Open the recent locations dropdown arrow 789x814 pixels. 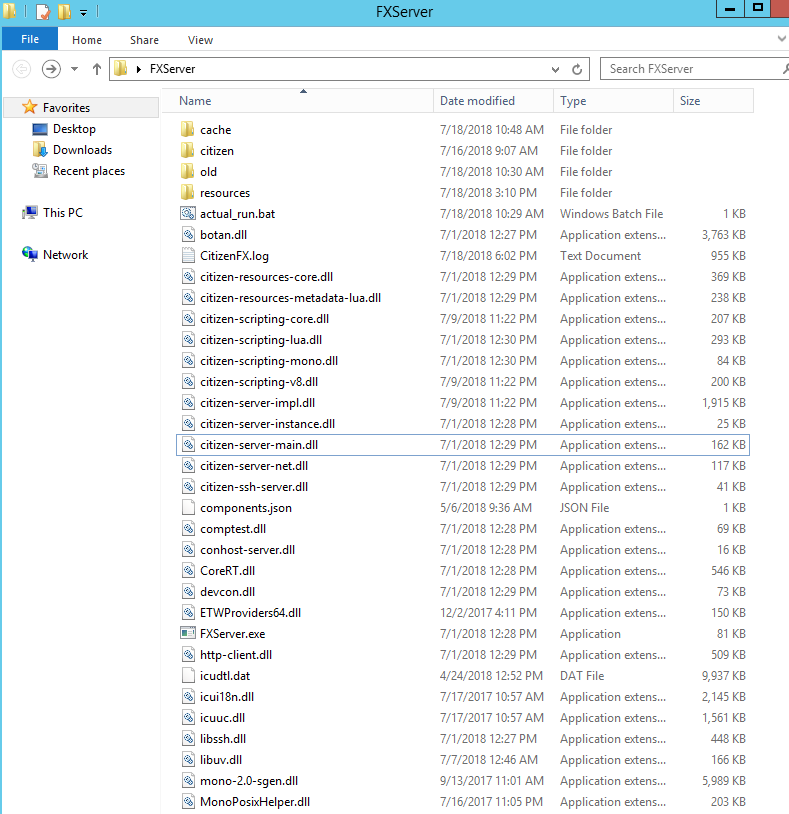(75, 69)
